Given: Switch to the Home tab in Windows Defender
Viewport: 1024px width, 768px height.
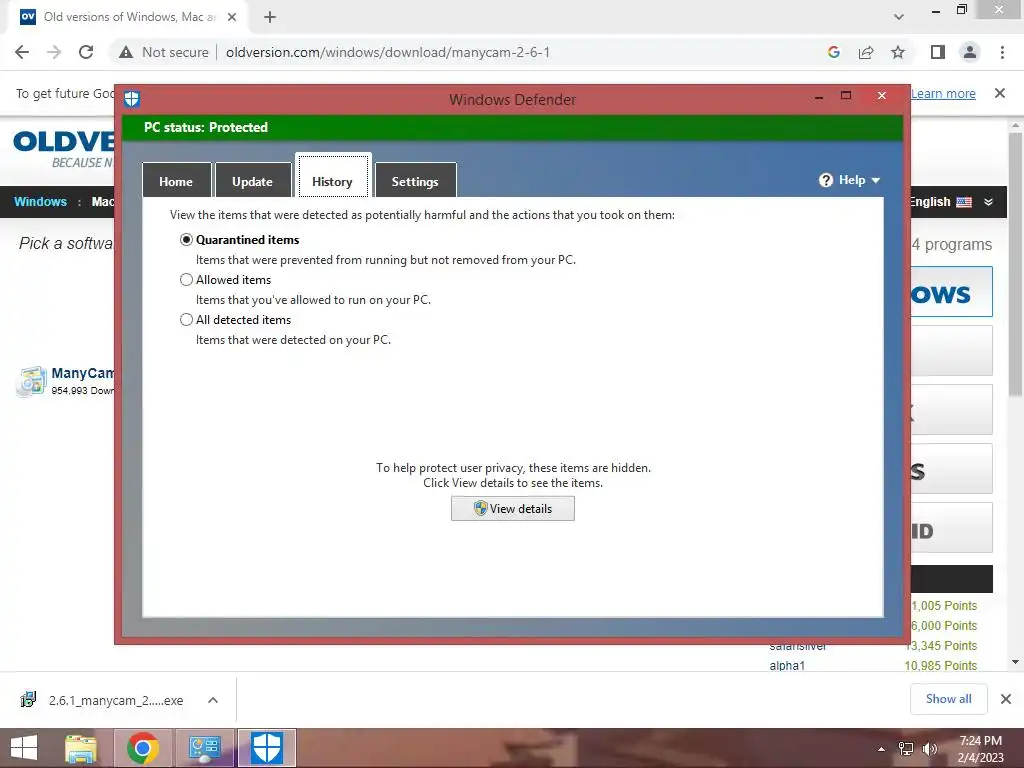Looking at the screenshot, I should click(176, 181).
